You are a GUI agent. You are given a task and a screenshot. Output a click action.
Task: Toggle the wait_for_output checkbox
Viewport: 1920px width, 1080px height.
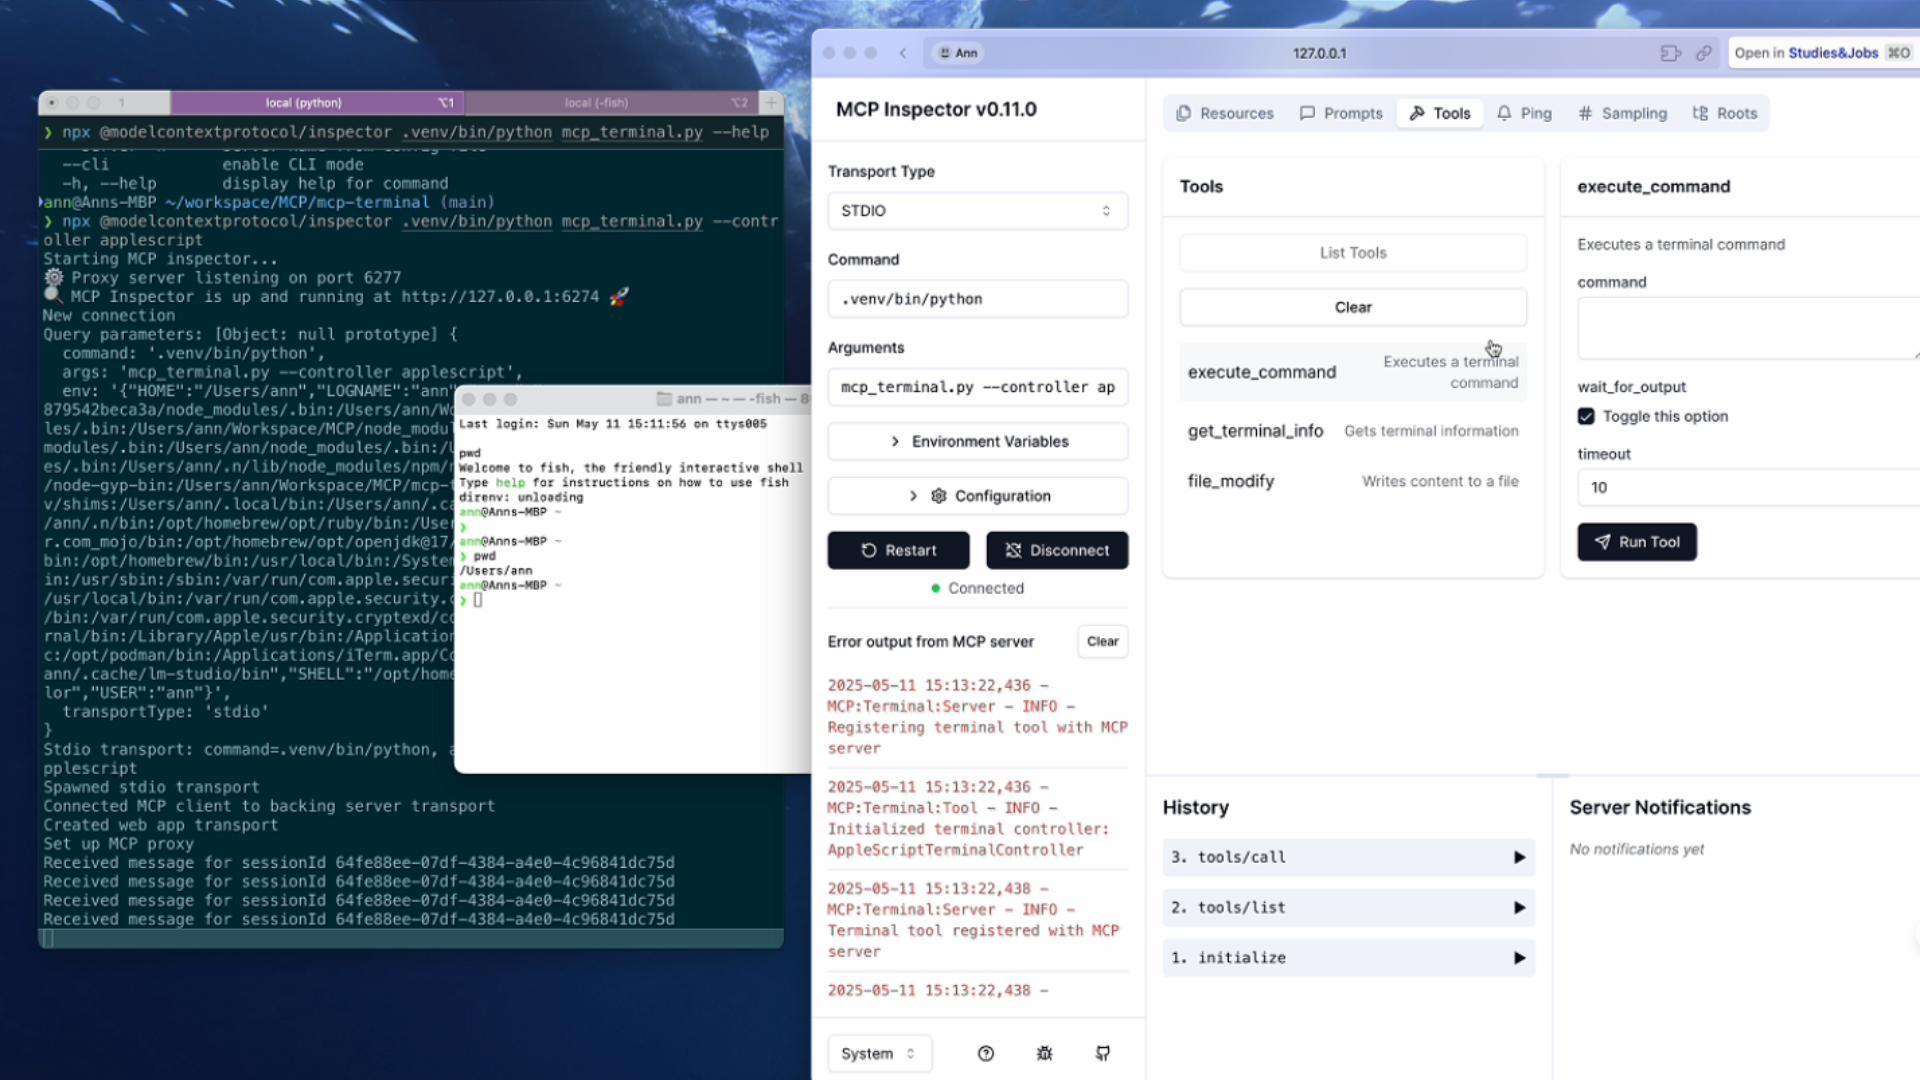click(1586, 416)
